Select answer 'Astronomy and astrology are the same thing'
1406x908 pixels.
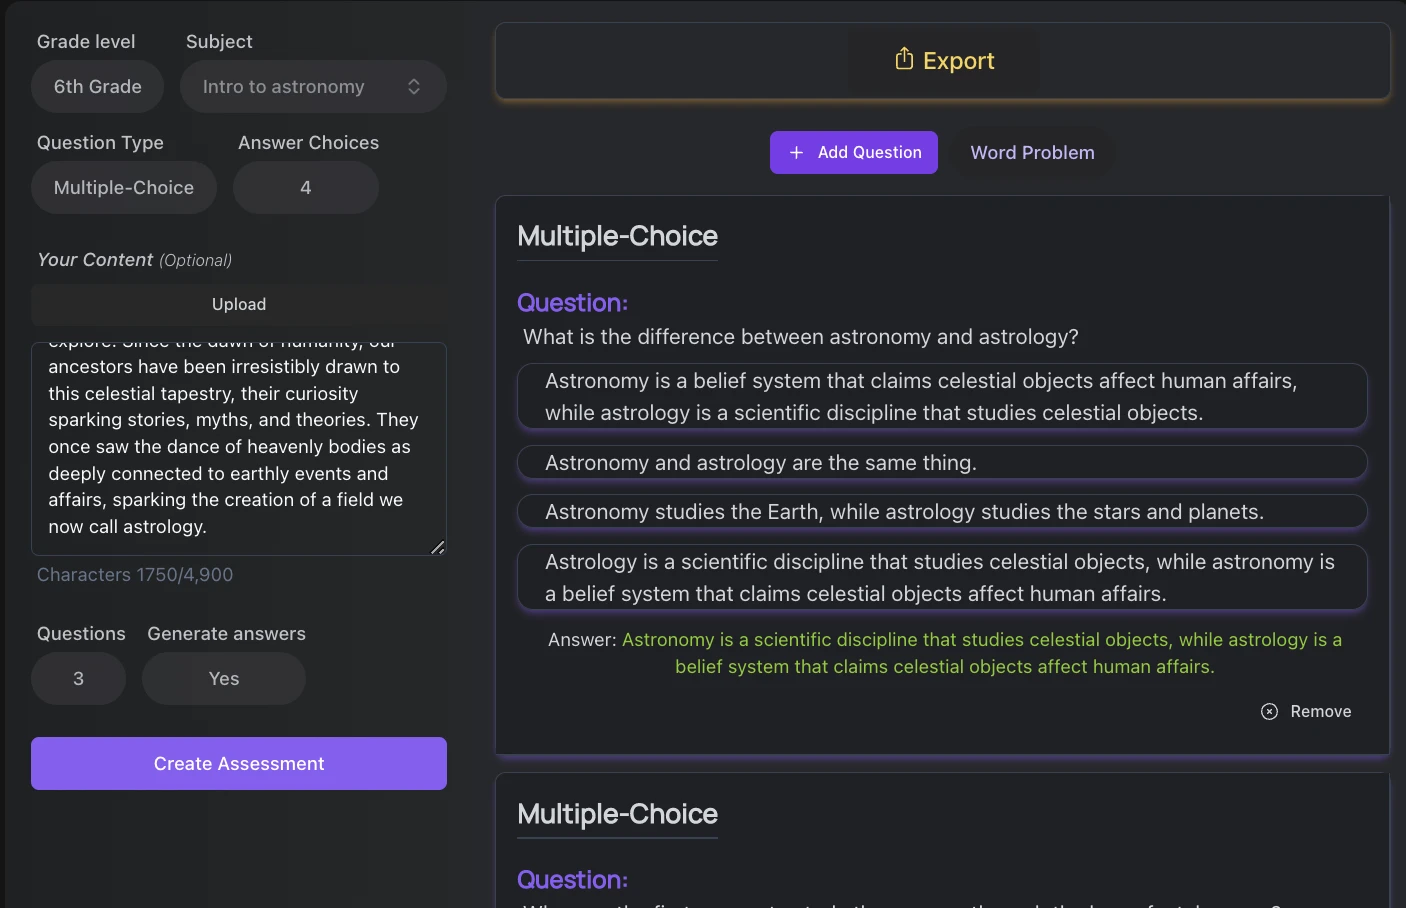[x=942, y=463]
